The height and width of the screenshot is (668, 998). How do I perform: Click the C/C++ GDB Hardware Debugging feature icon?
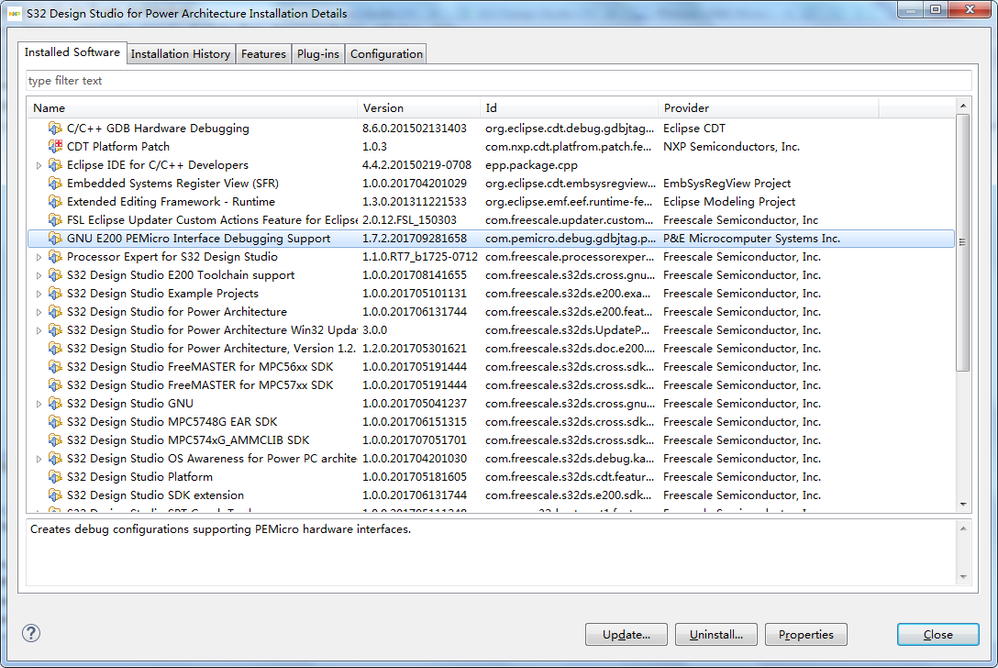coord(55,129)
